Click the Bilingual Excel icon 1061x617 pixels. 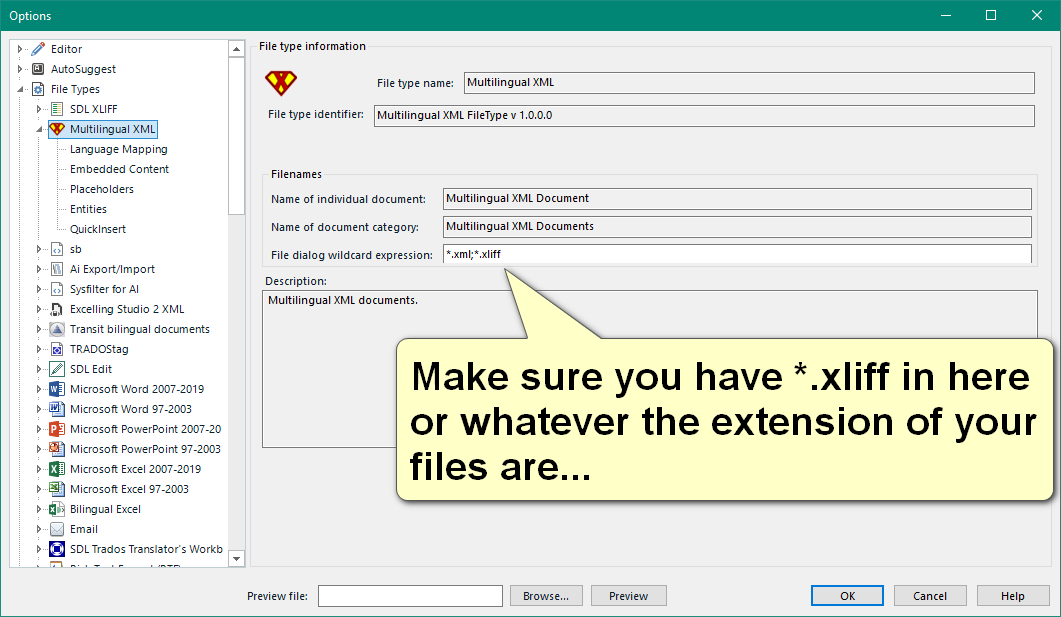click(58, 509)
